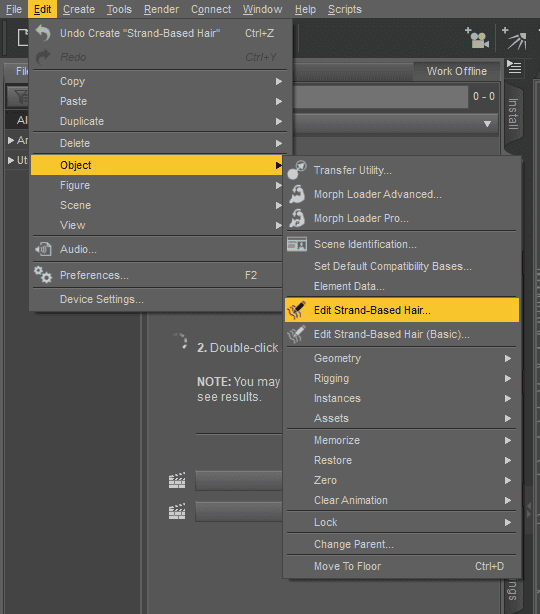
Task: Open the dropdown arrow below search
Action: [487, 124]
